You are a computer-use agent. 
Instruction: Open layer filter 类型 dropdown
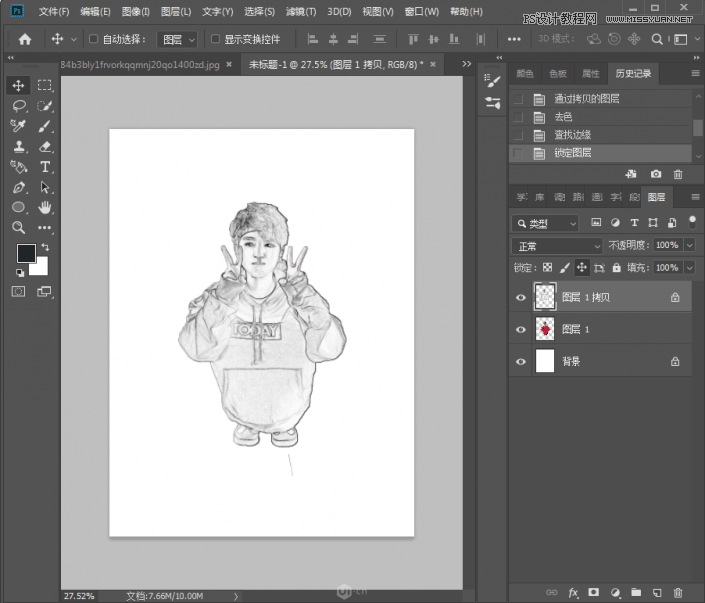pos(545,223)
